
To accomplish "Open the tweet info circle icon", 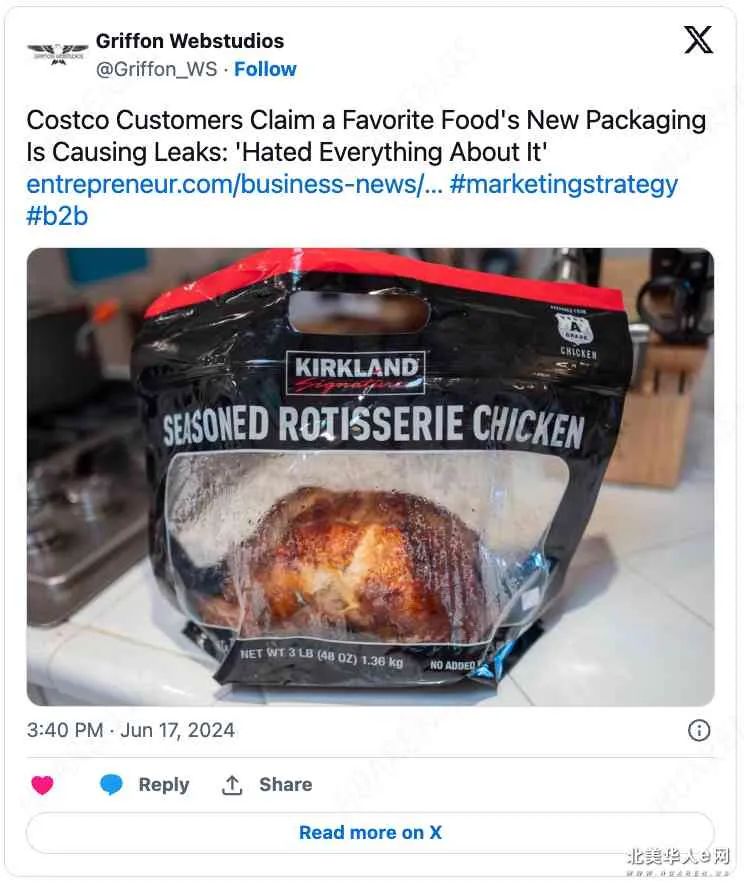I will (699, 731).
